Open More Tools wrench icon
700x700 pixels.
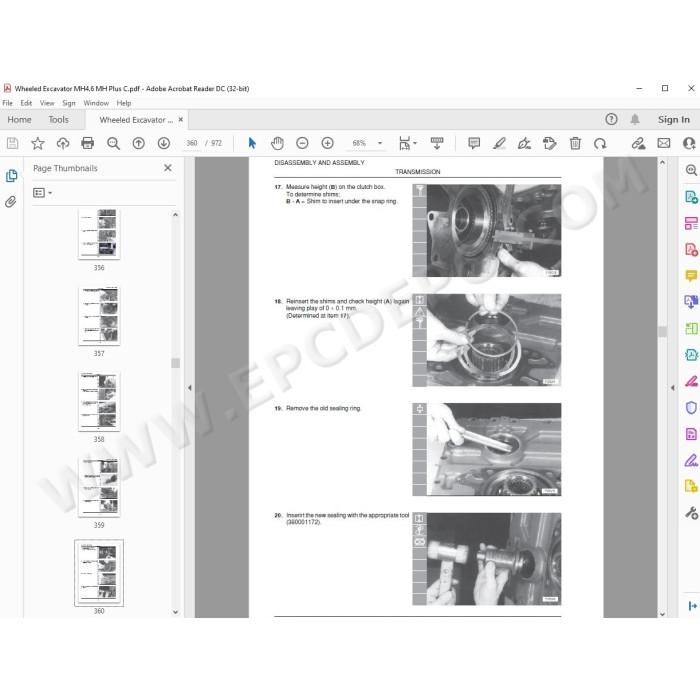coord(691,513)
